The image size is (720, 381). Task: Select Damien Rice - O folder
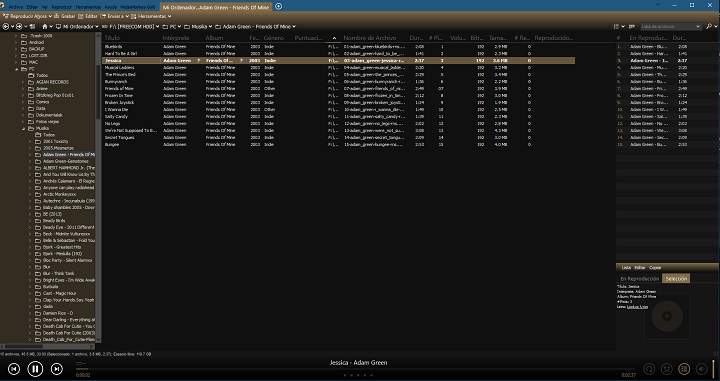[58, 313]
